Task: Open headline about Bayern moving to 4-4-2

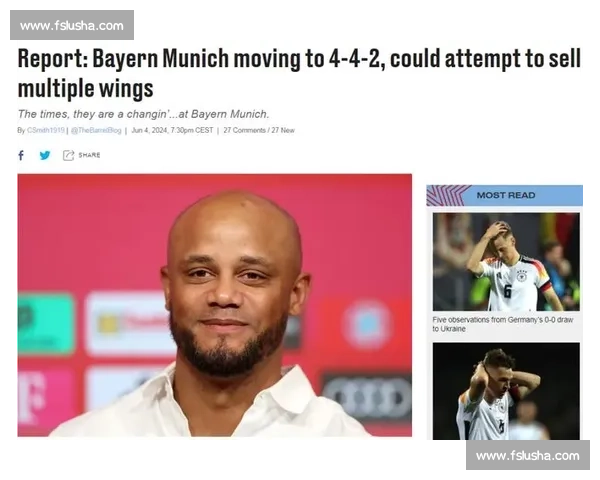Action: (299, 73)
